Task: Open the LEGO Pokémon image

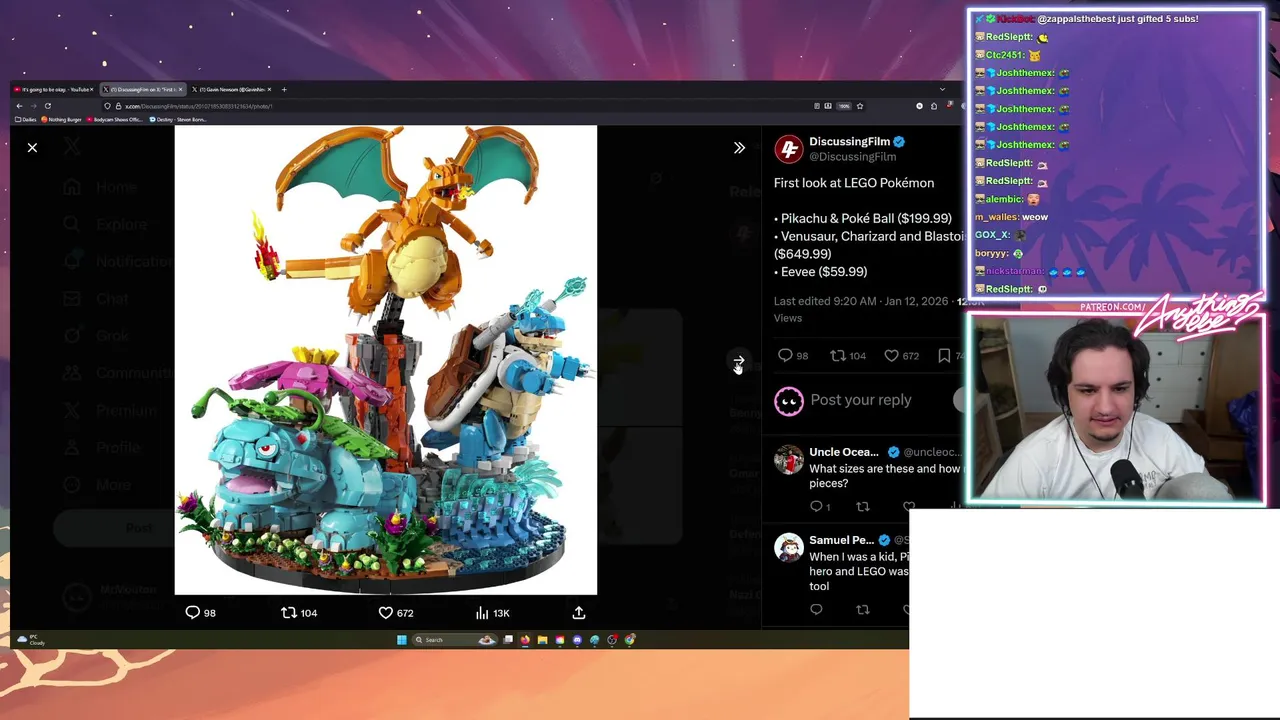Action: [x=386, y=360]
